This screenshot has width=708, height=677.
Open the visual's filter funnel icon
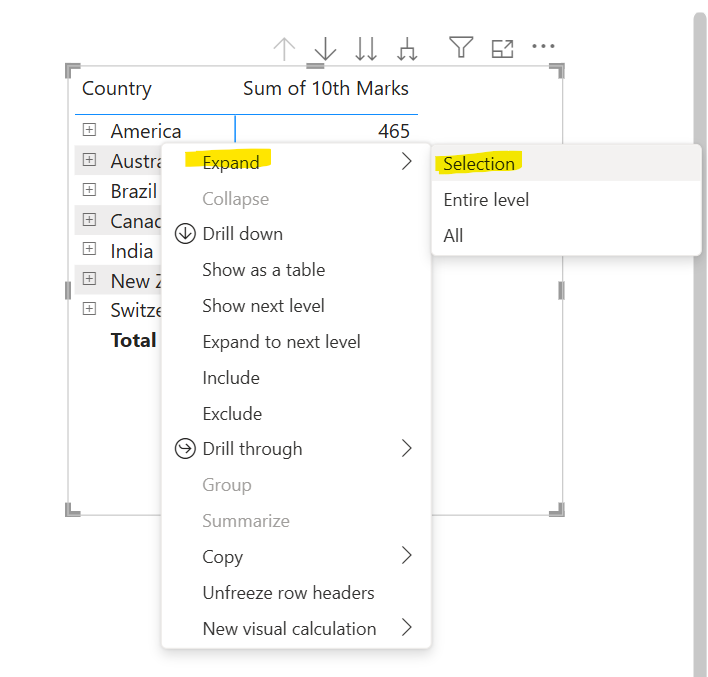coord(460,47)
